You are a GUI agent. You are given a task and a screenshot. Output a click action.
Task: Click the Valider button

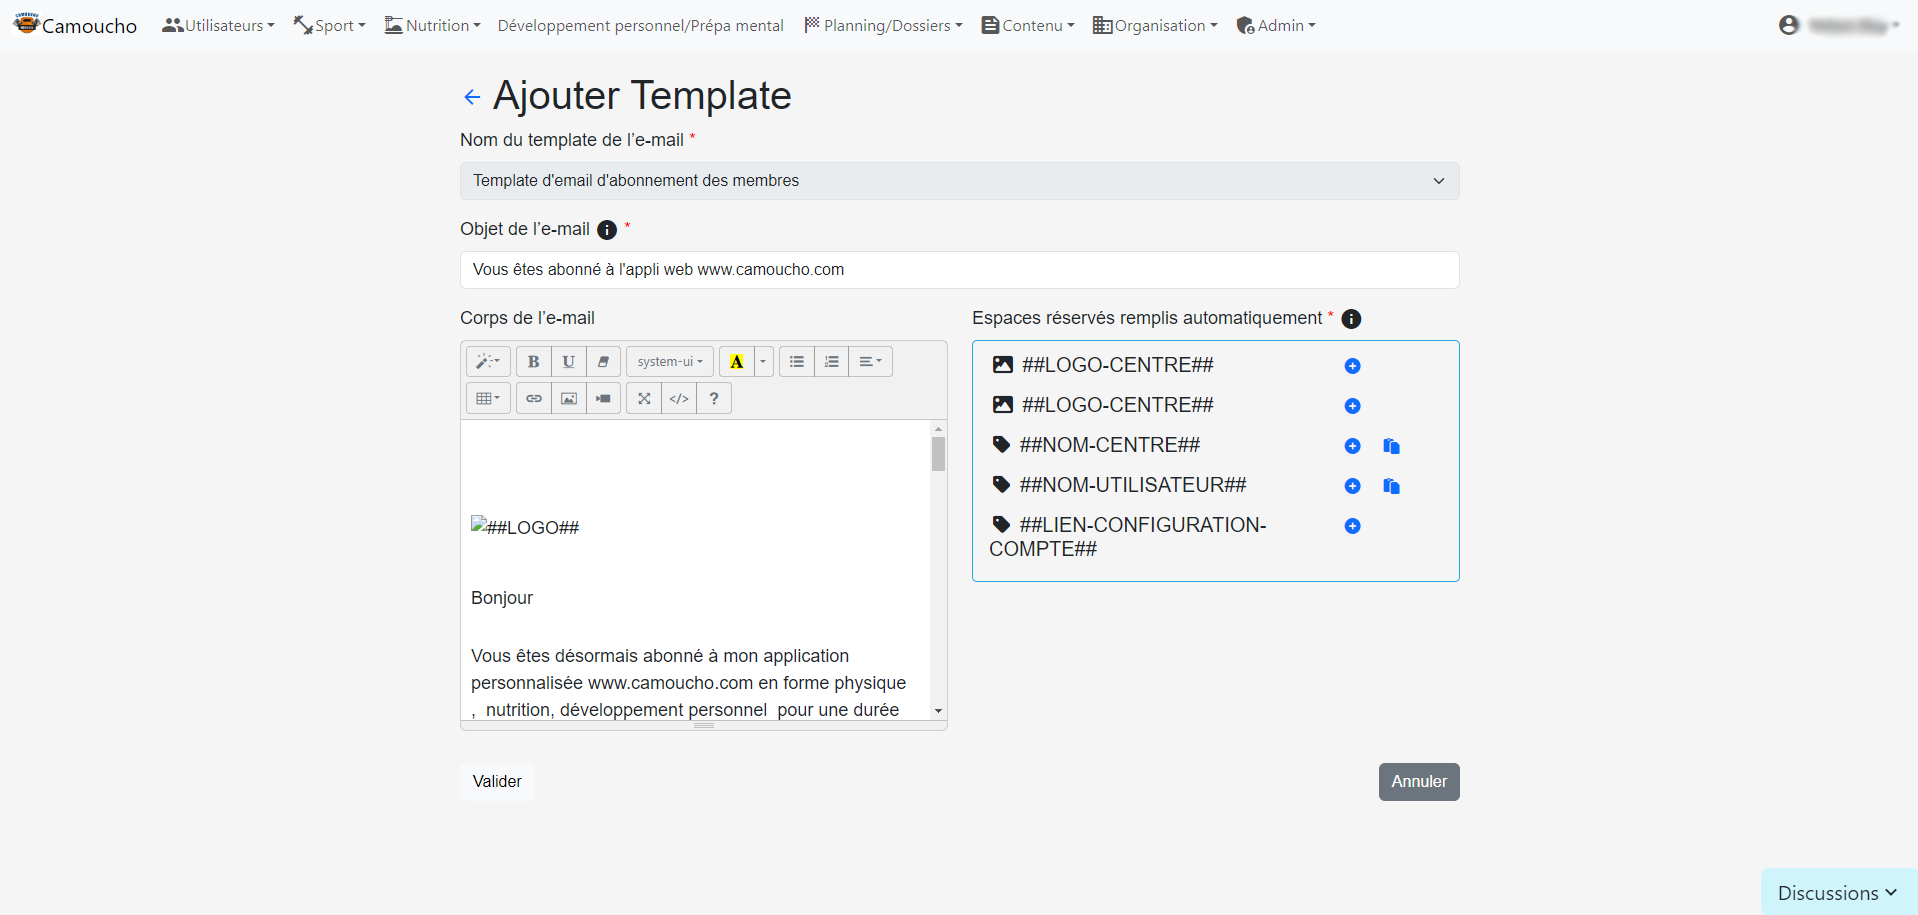click(x=497, y=781)
